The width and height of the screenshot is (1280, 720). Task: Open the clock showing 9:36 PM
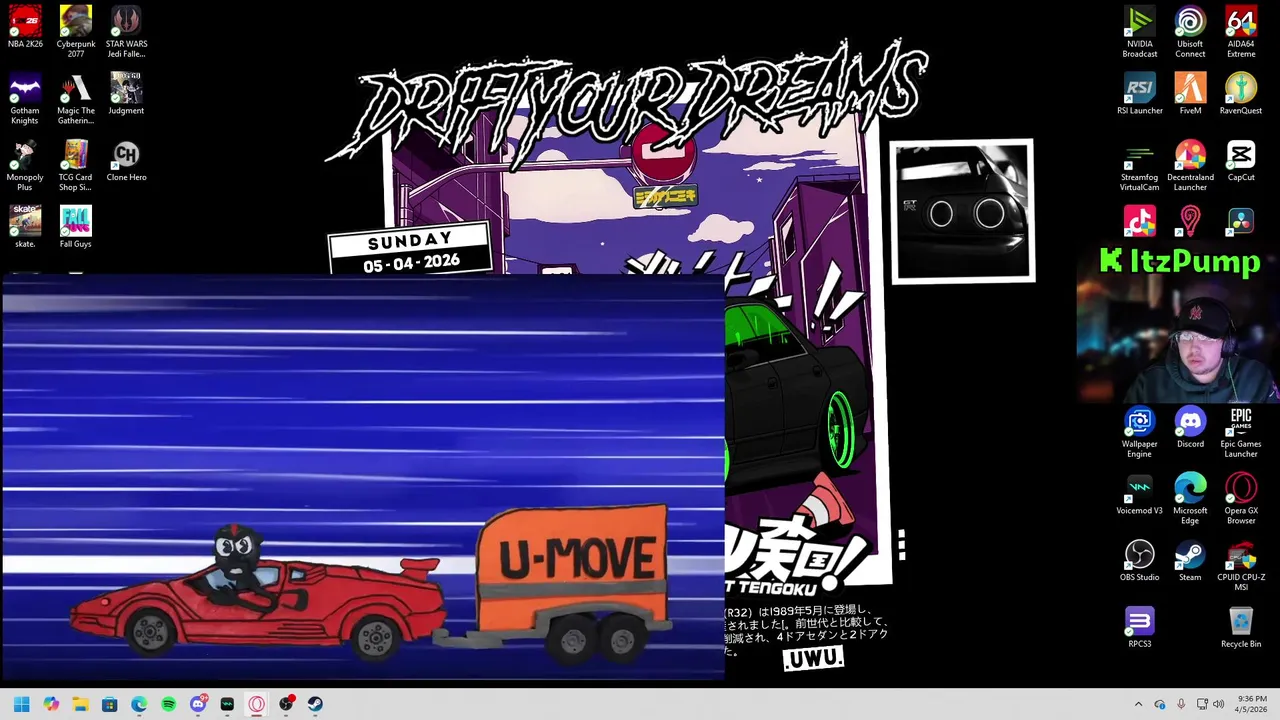click(x=1252, y=704)
